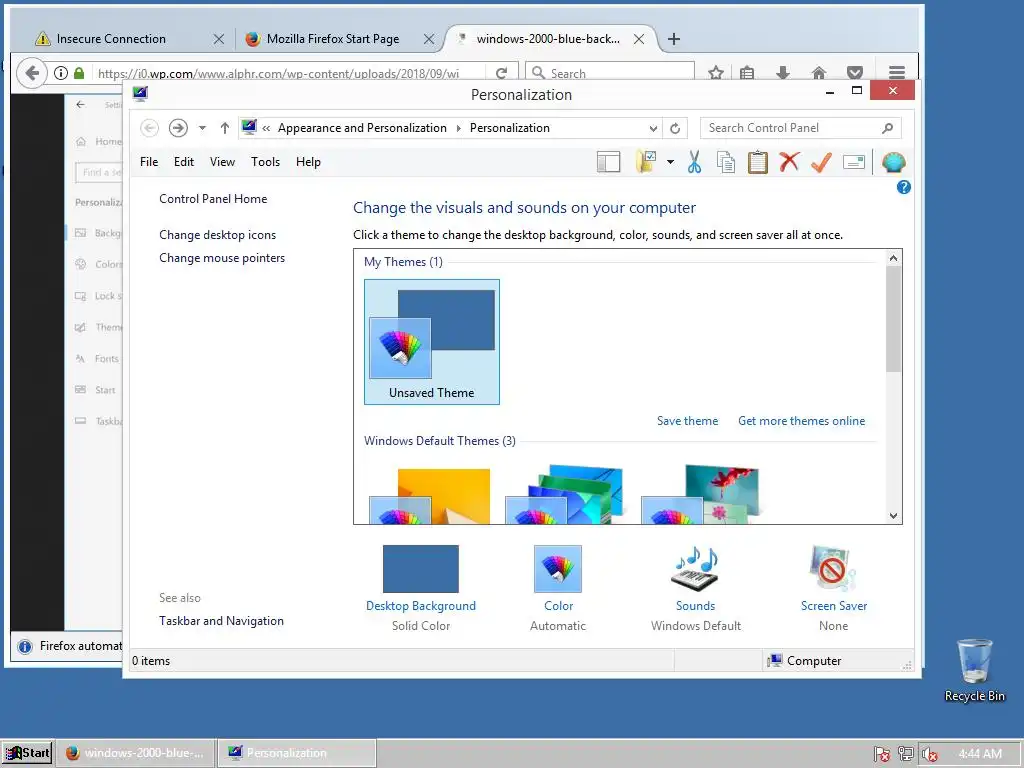Open the File menu
Screen dimensions: 1024x768
point(149,162)
